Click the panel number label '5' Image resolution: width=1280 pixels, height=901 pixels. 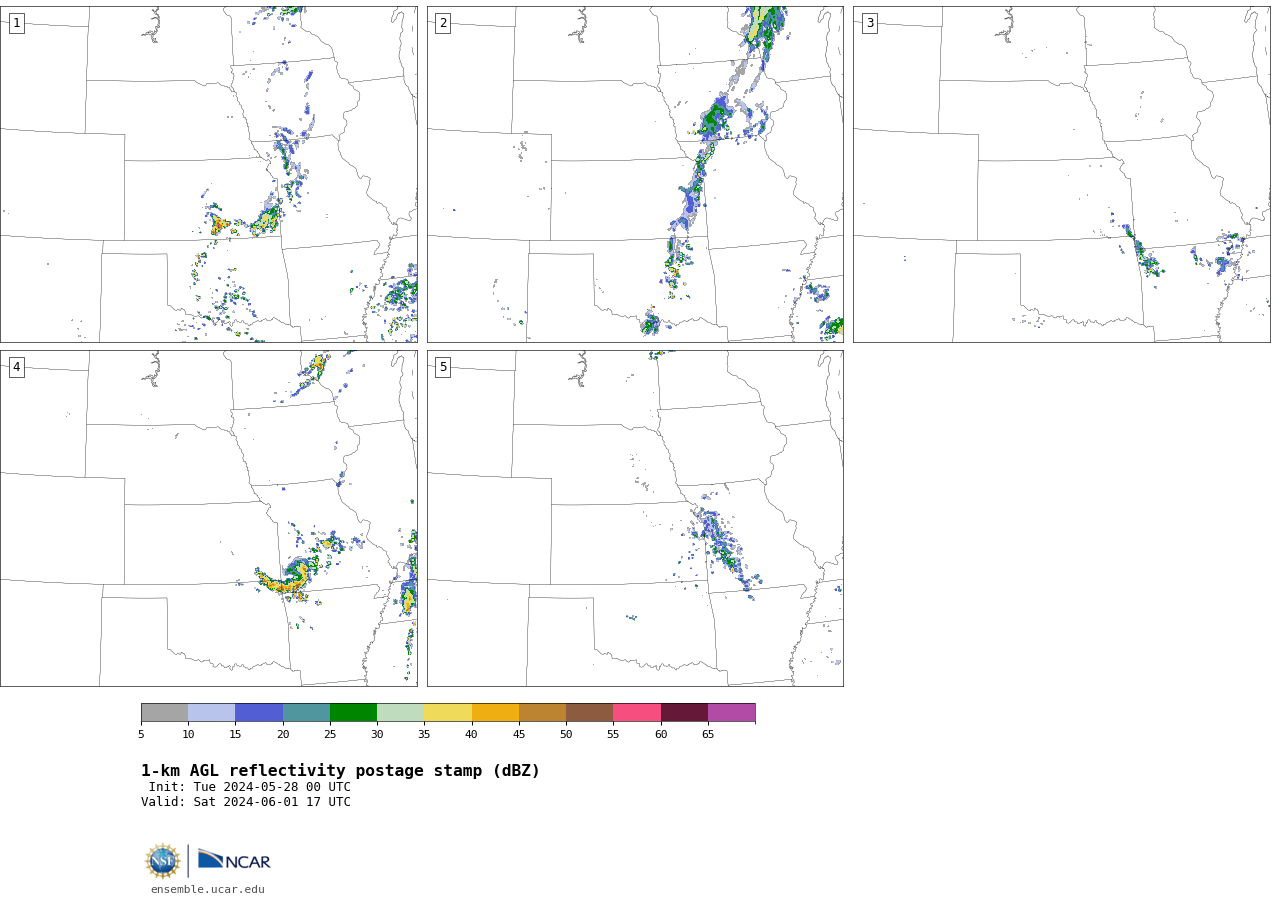[x=443, y=367]
